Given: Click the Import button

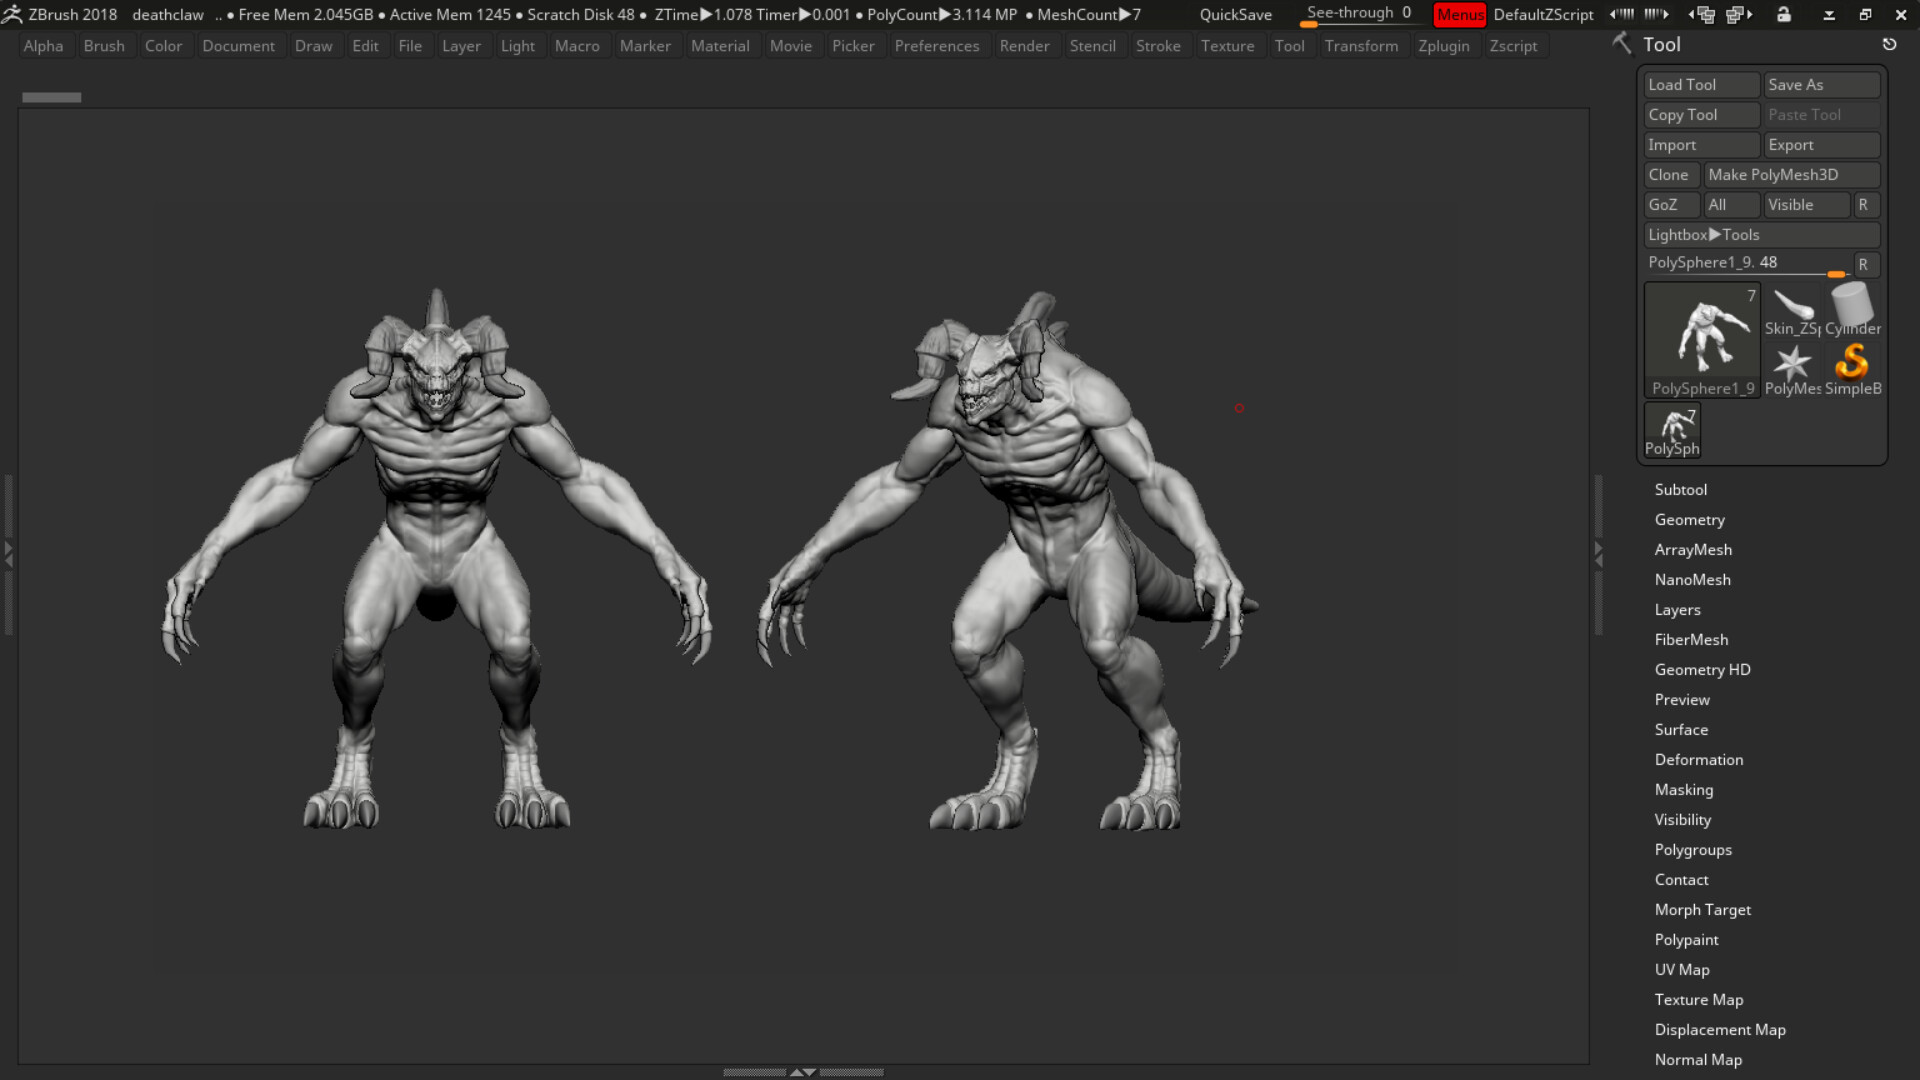Looking at the screenshot, I should [x=1701, y=144].
